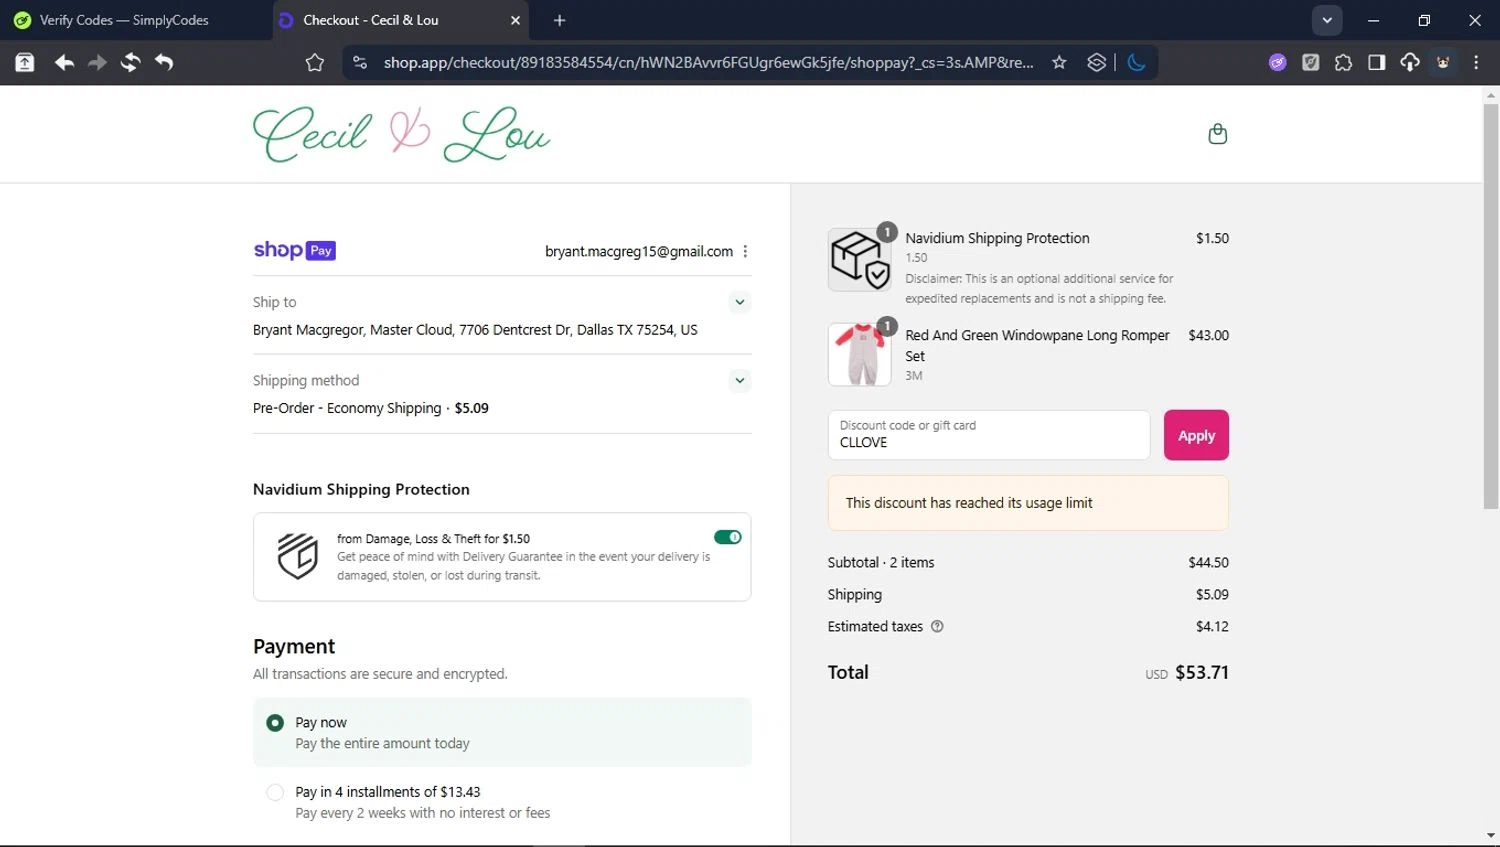Open the tab search dropdown arrow
This screenshot has height=847, width=1500.
click(x=1327, y=20)
